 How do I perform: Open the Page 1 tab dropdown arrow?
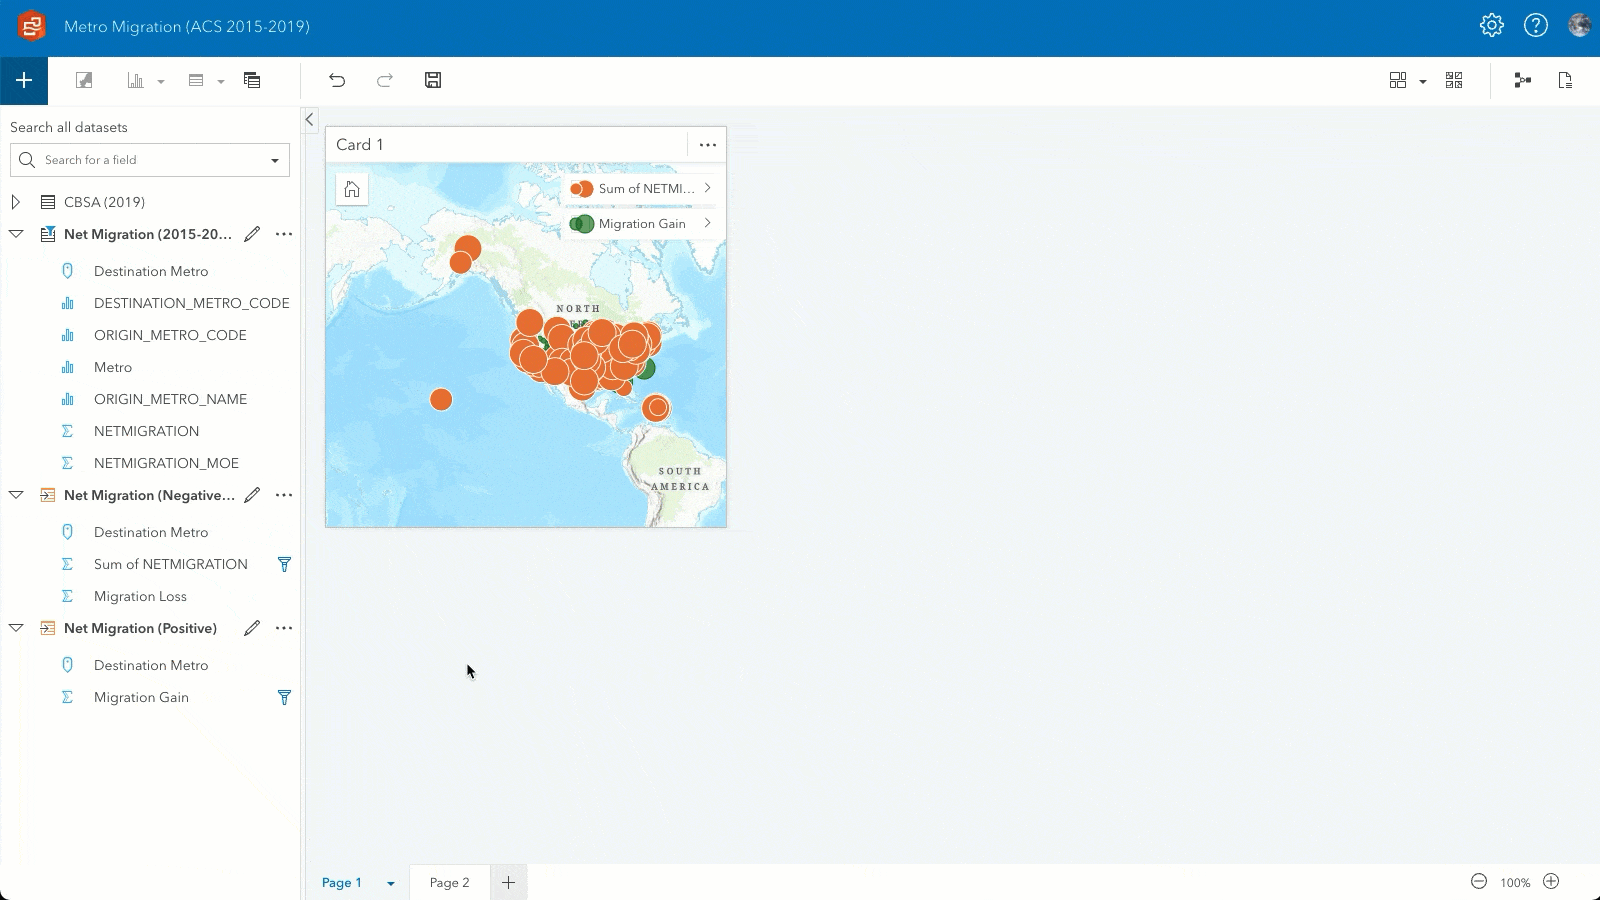point(391,884)
